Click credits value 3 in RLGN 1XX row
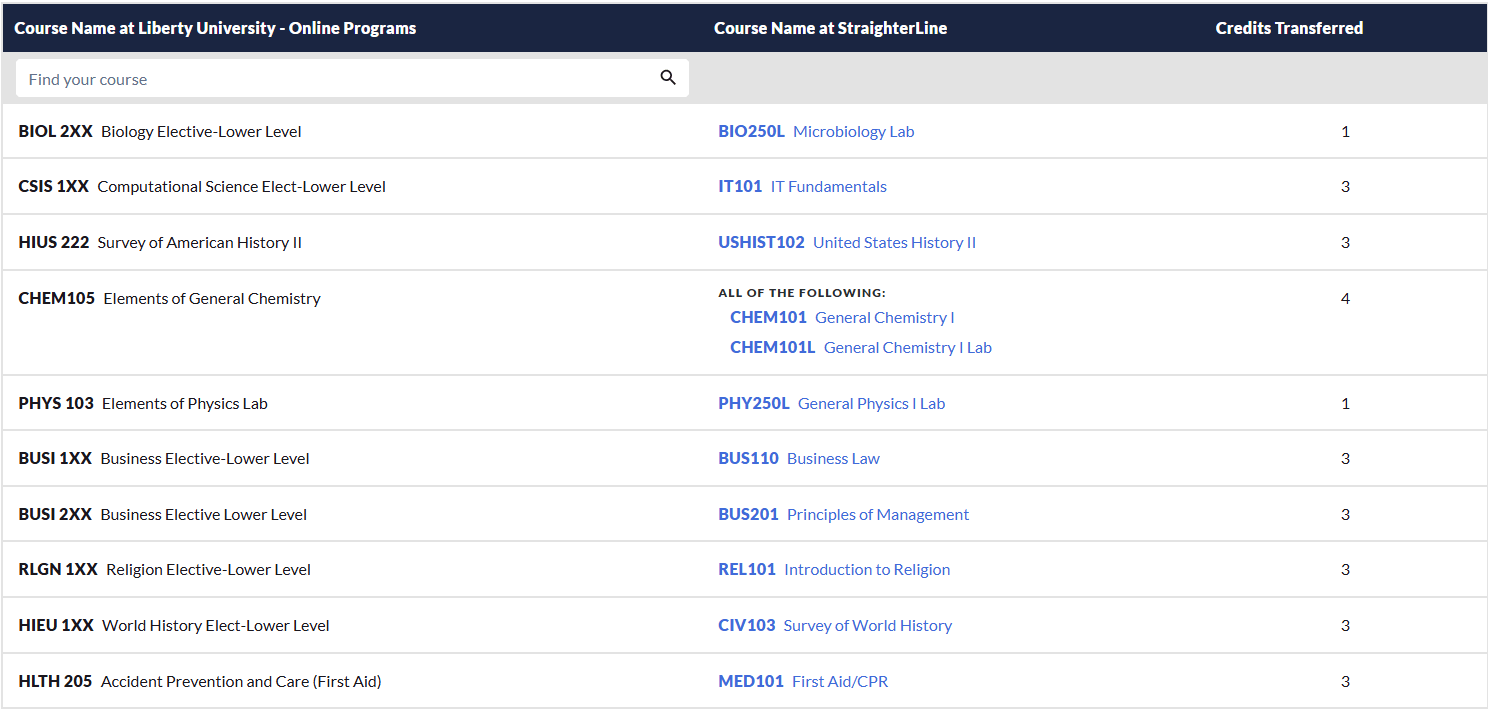The width and height of the screenshot is (1488, 712). tap(1345, 569)
